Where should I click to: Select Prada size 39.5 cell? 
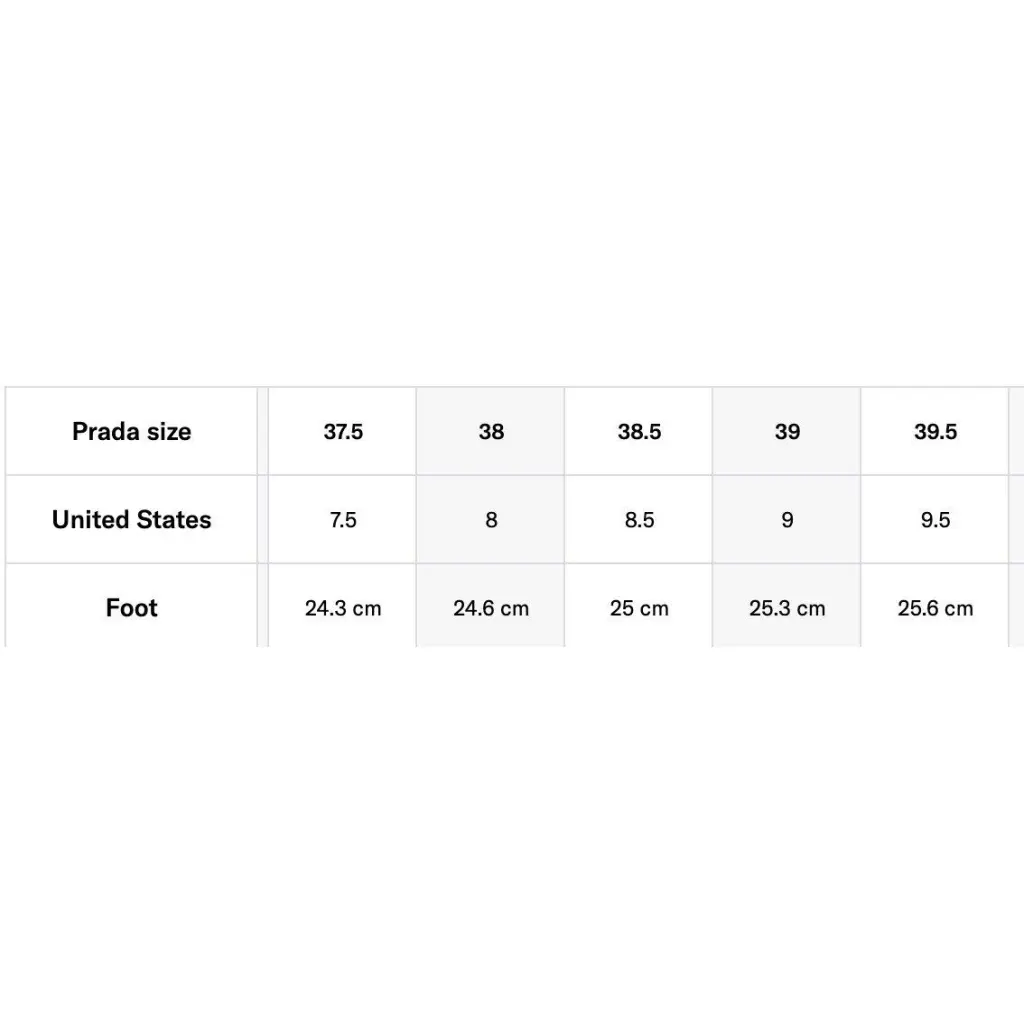tap(935, 432)
